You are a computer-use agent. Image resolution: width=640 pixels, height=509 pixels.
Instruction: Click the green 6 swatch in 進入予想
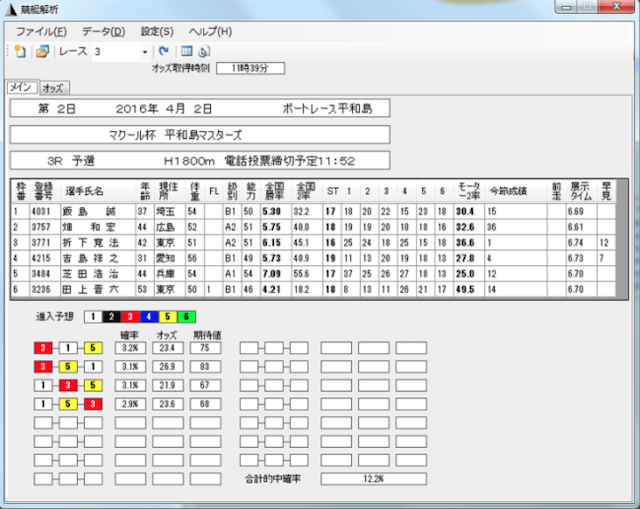pyautogui.click(x=189, y=316)
